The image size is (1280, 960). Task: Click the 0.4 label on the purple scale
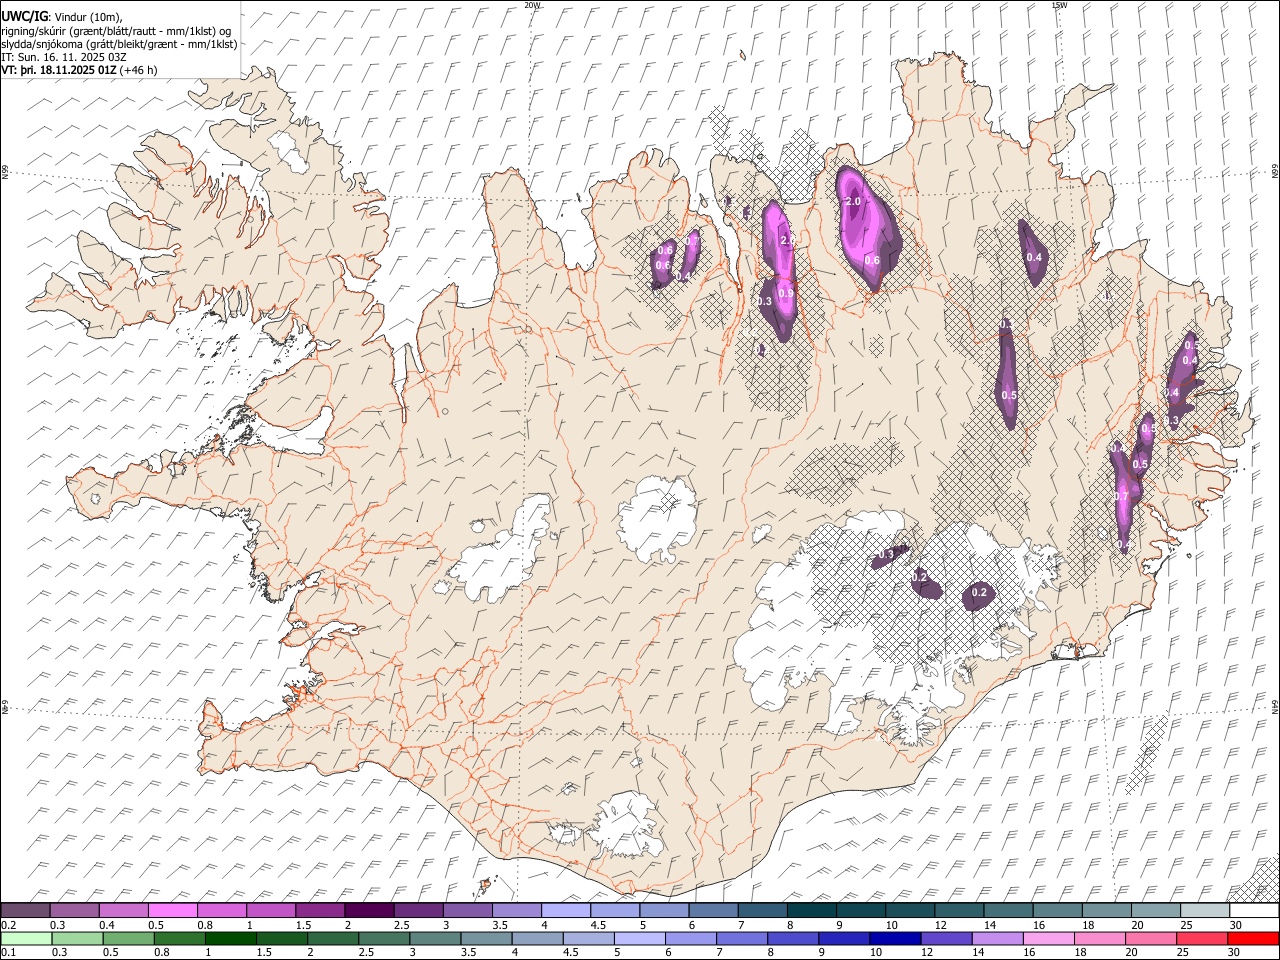click(x=106, y=925)
